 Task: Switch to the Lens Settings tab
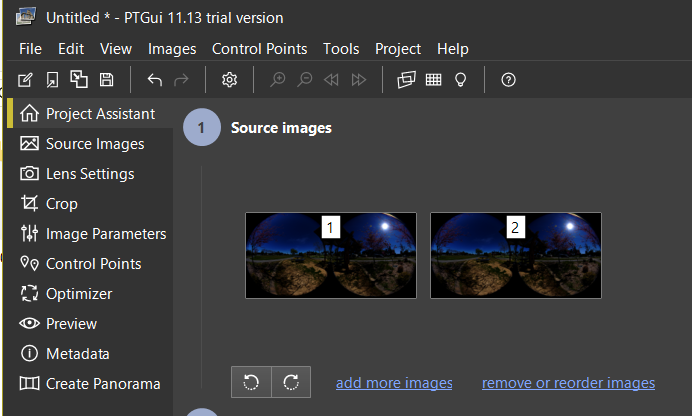pos(90,174)
